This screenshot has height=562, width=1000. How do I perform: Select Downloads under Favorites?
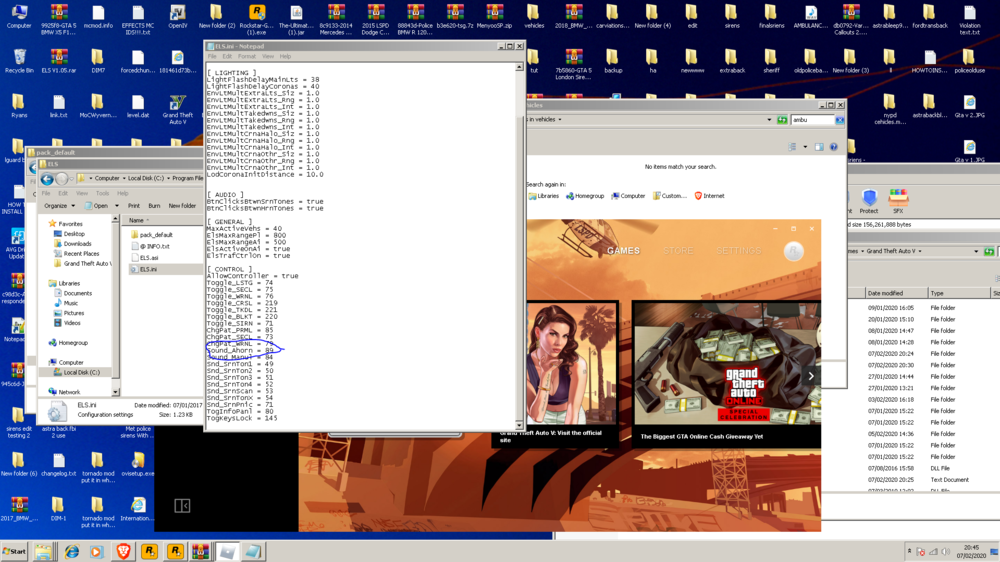73,244
